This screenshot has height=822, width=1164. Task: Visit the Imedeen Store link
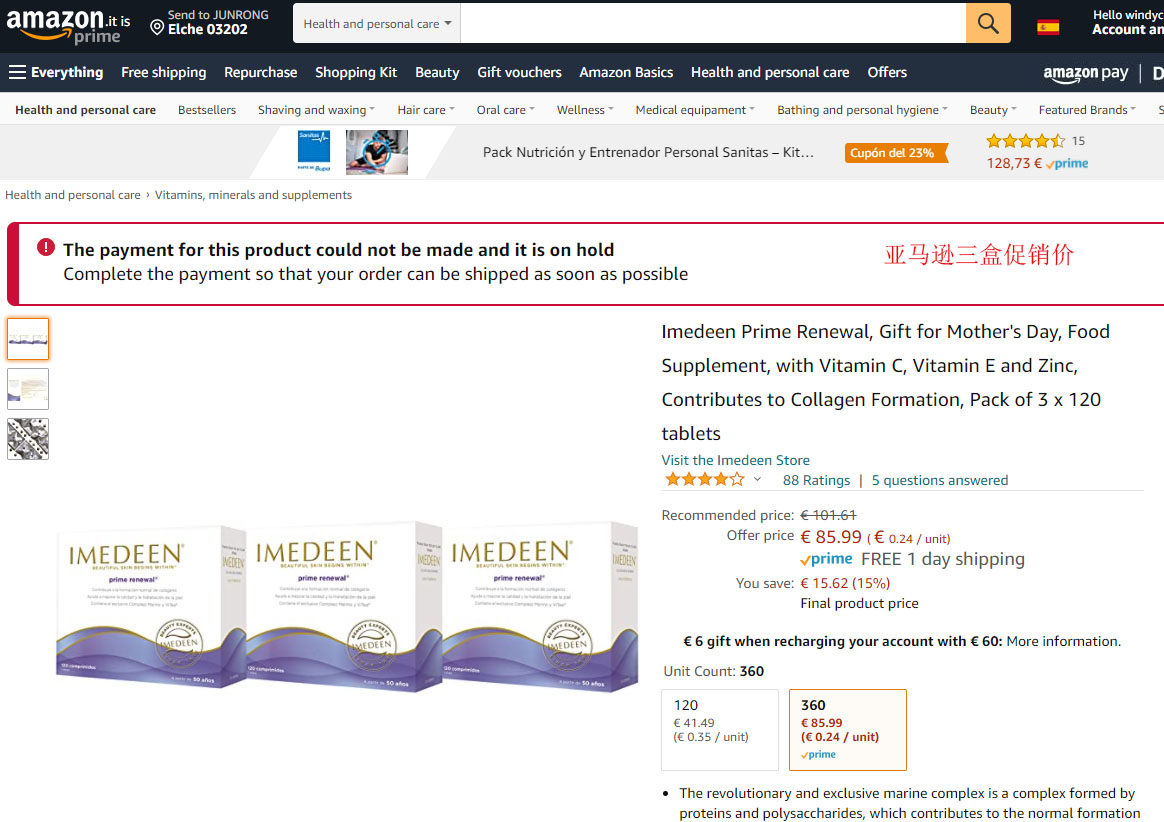pyautogui.click(x=735, y=460)
